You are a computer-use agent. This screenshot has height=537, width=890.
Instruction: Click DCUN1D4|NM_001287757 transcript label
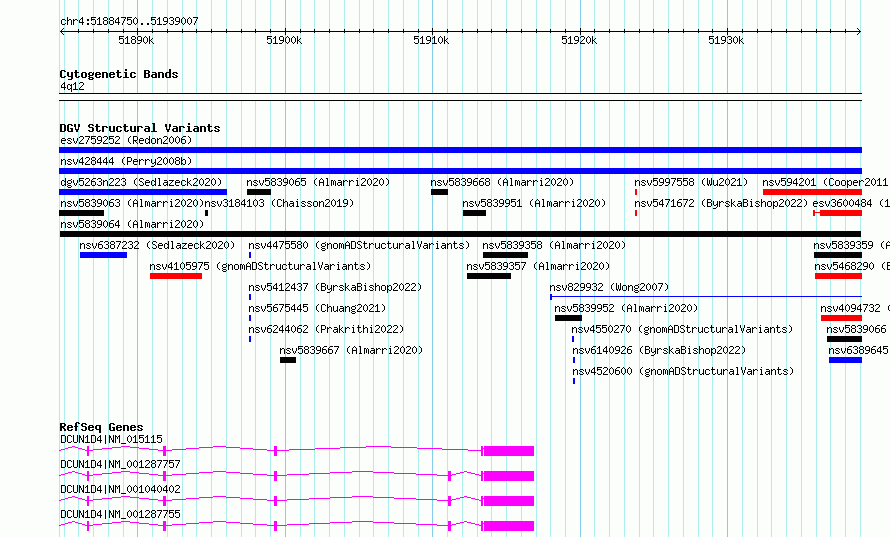tap(120, 464)
